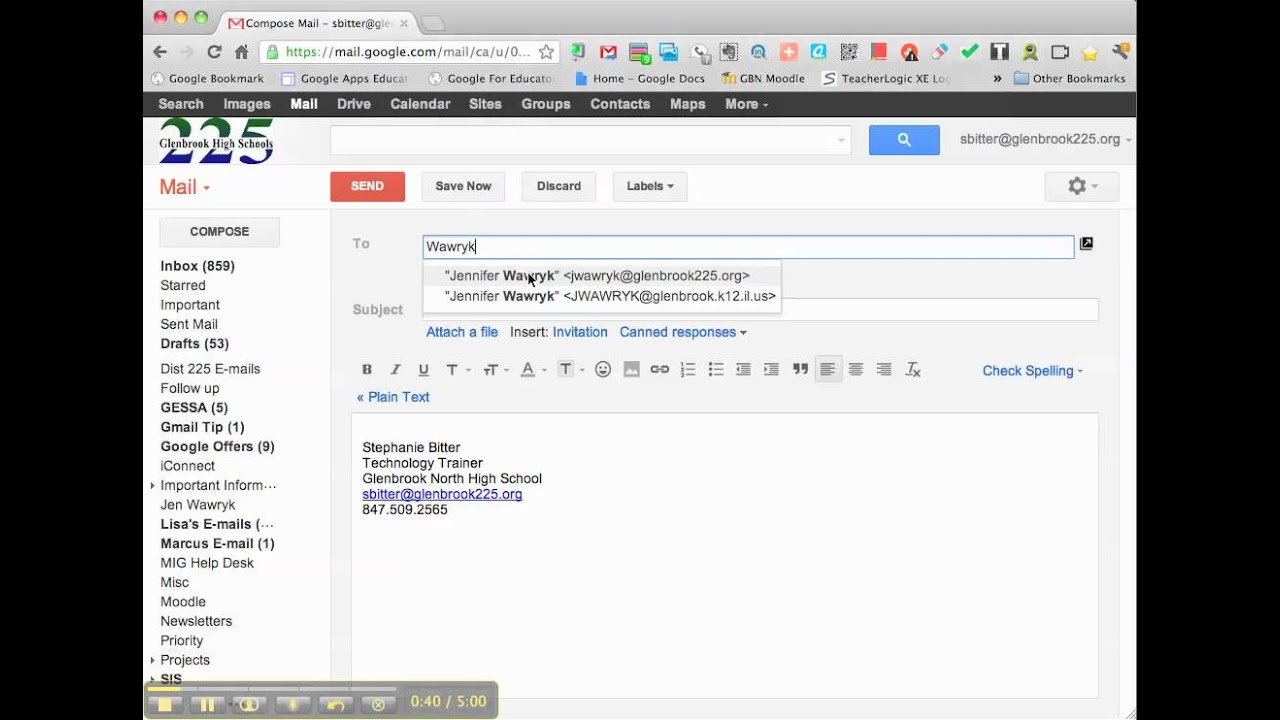Show hidden bookmarks with the chevron
The height and width of the screenshot is (720, 1280).
coord(997,78)
